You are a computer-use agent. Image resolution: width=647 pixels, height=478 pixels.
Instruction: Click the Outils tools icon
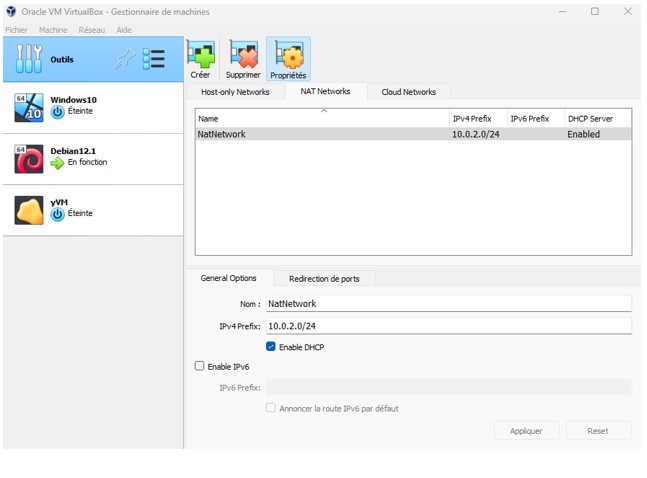pos(29,60)
